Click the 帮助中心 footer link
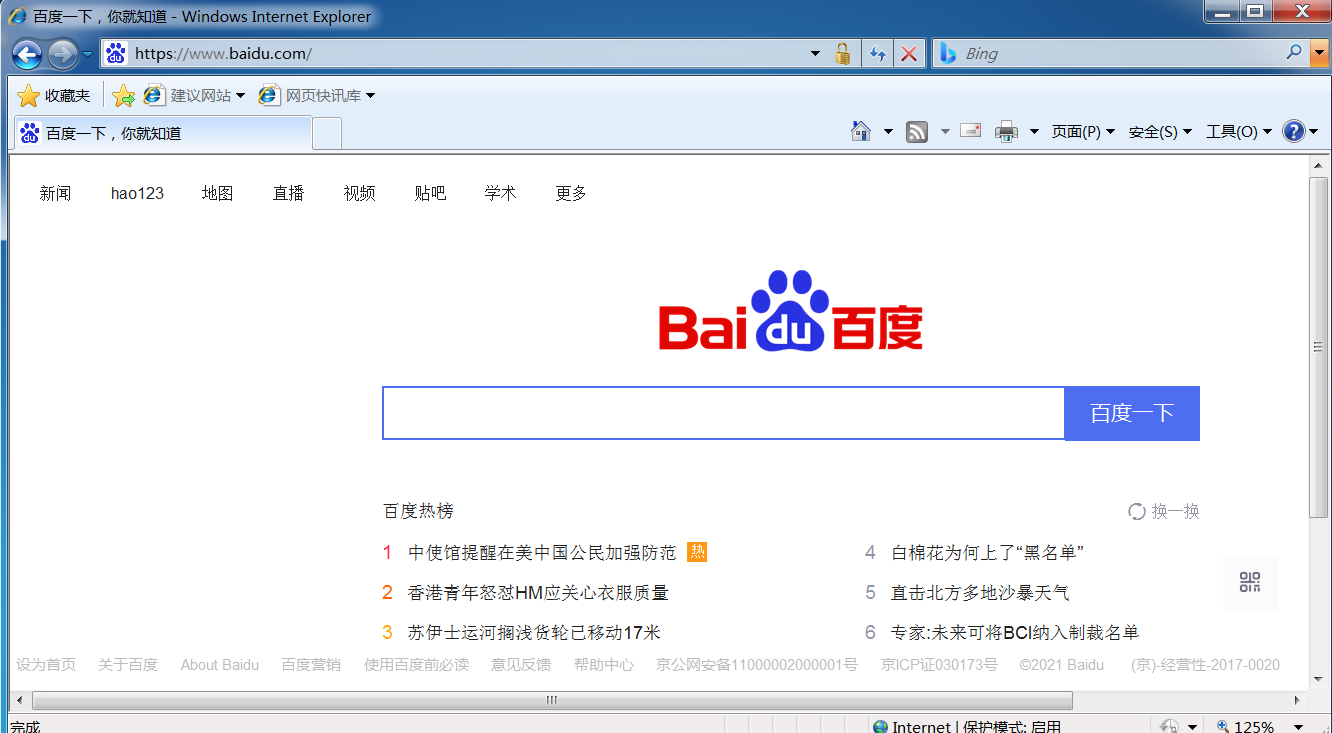The image size is (1332, 733). click(603, 665)
